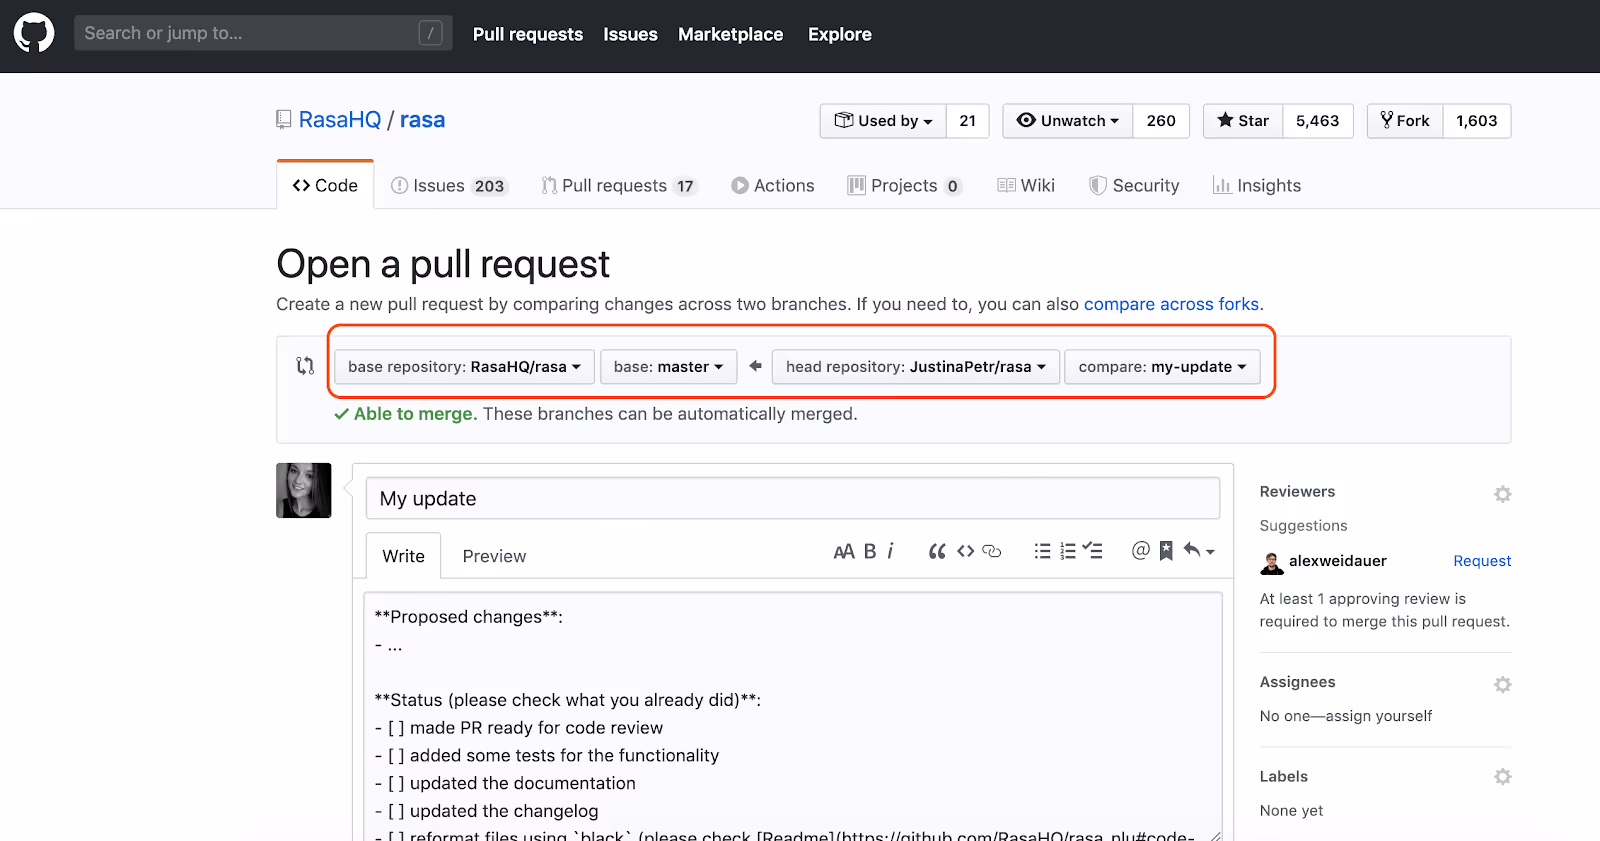Follow the compare across forks link
The height and width of the screenshot is (841, 1600).
[x=1171, y=304]
